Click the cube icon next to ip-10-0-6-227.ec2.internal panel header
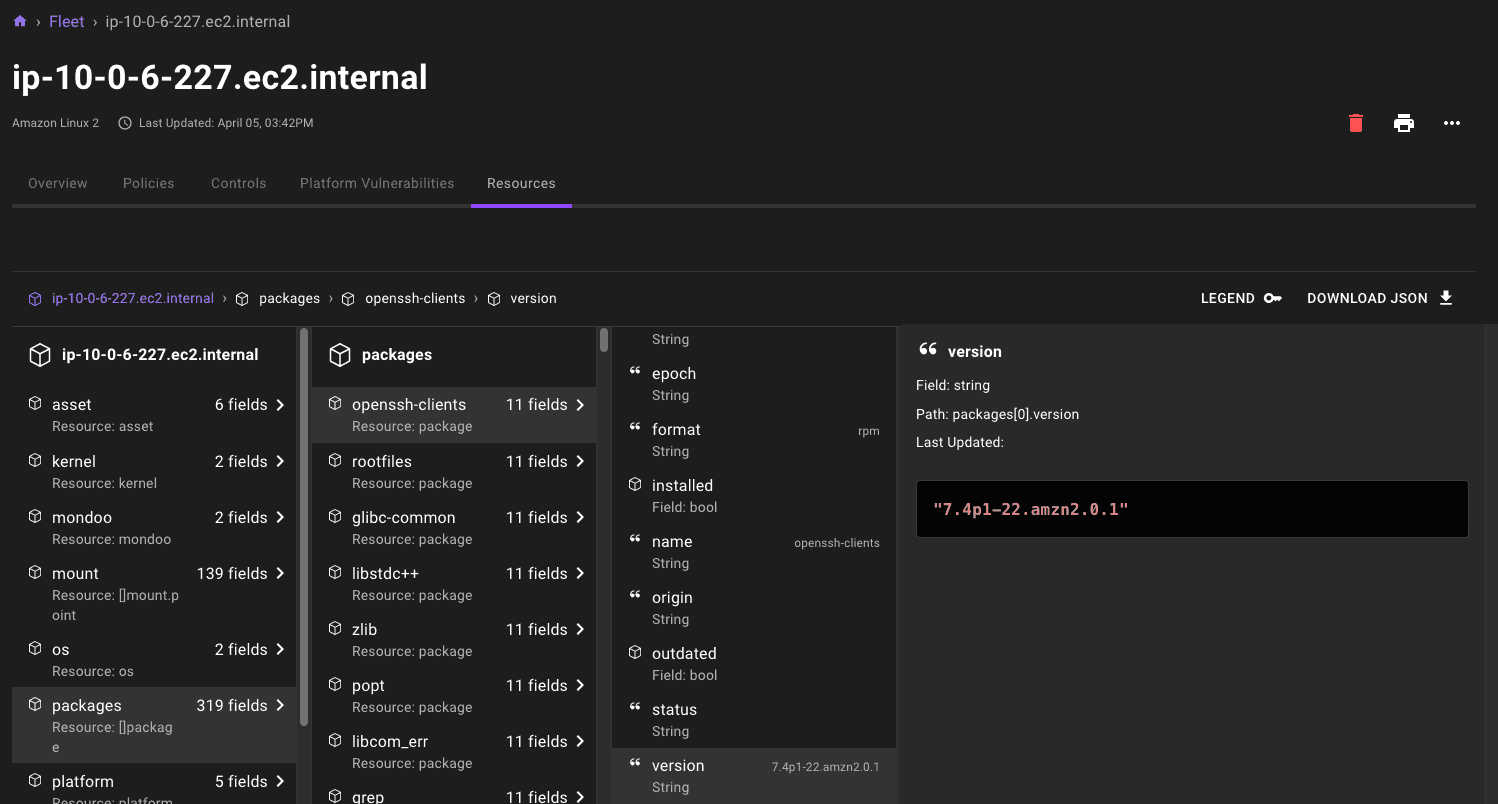The width and height of the screenshot is (1498, 804). [40, 354]
